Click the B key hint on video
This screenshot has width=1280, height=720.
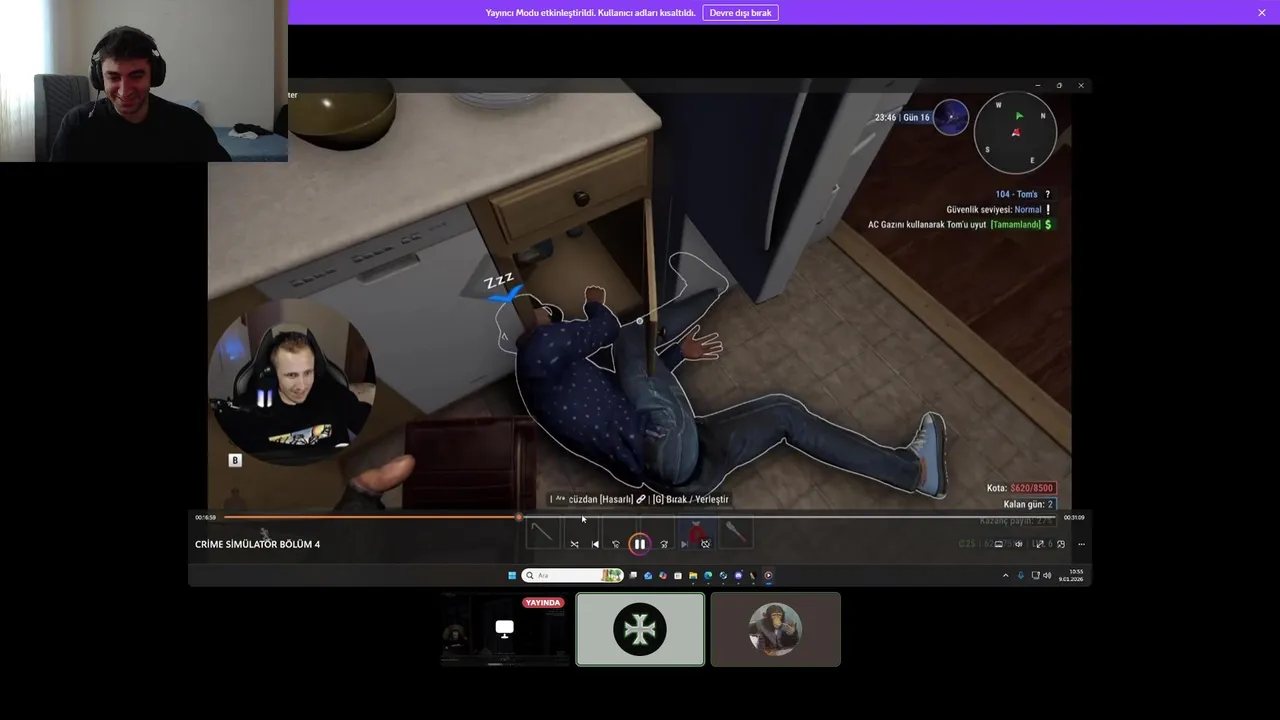point(235,460)
